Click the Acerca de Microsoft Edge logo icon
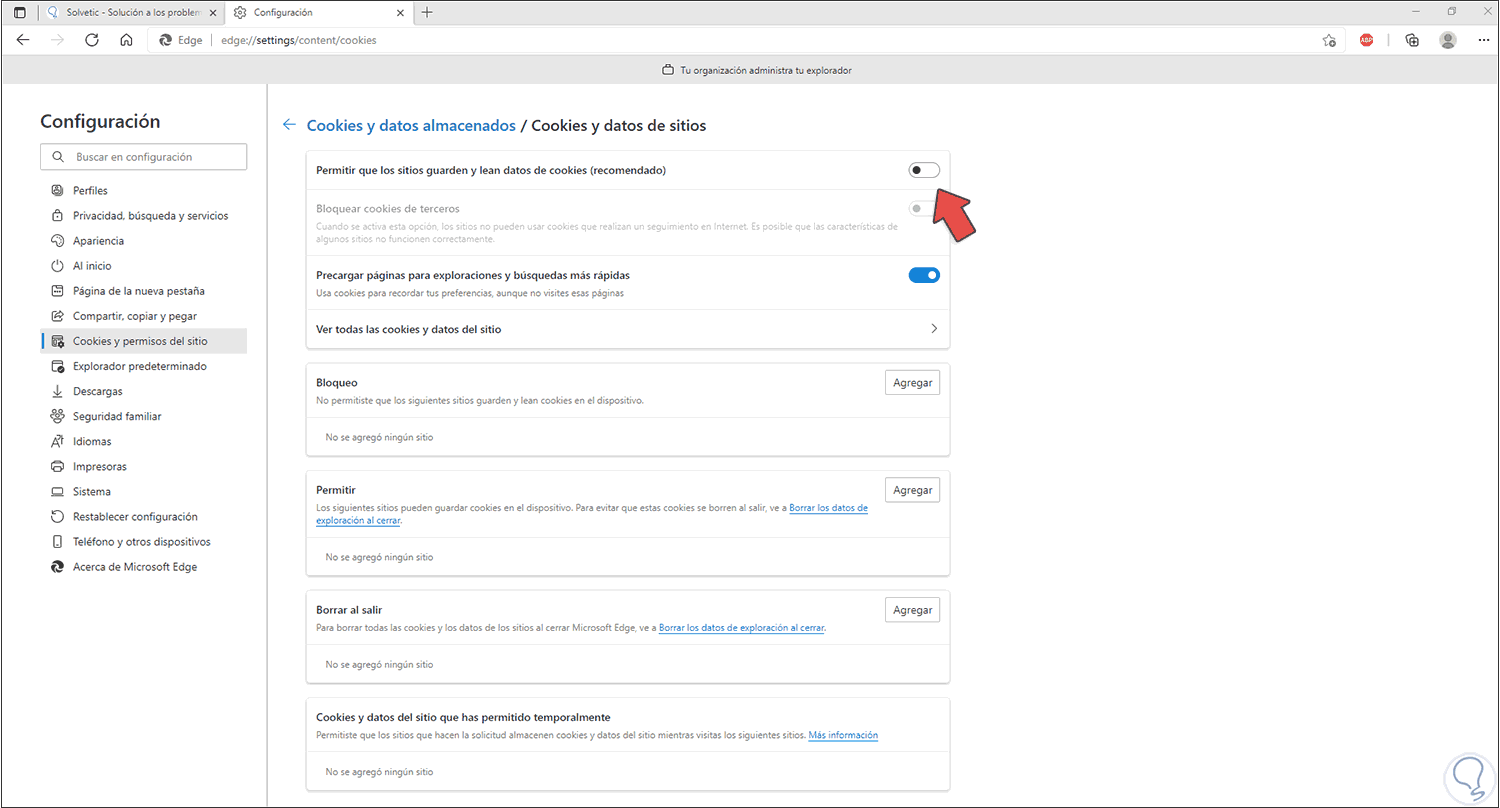The width and height of the screenshot is (1500, 808). coord(57,567)
